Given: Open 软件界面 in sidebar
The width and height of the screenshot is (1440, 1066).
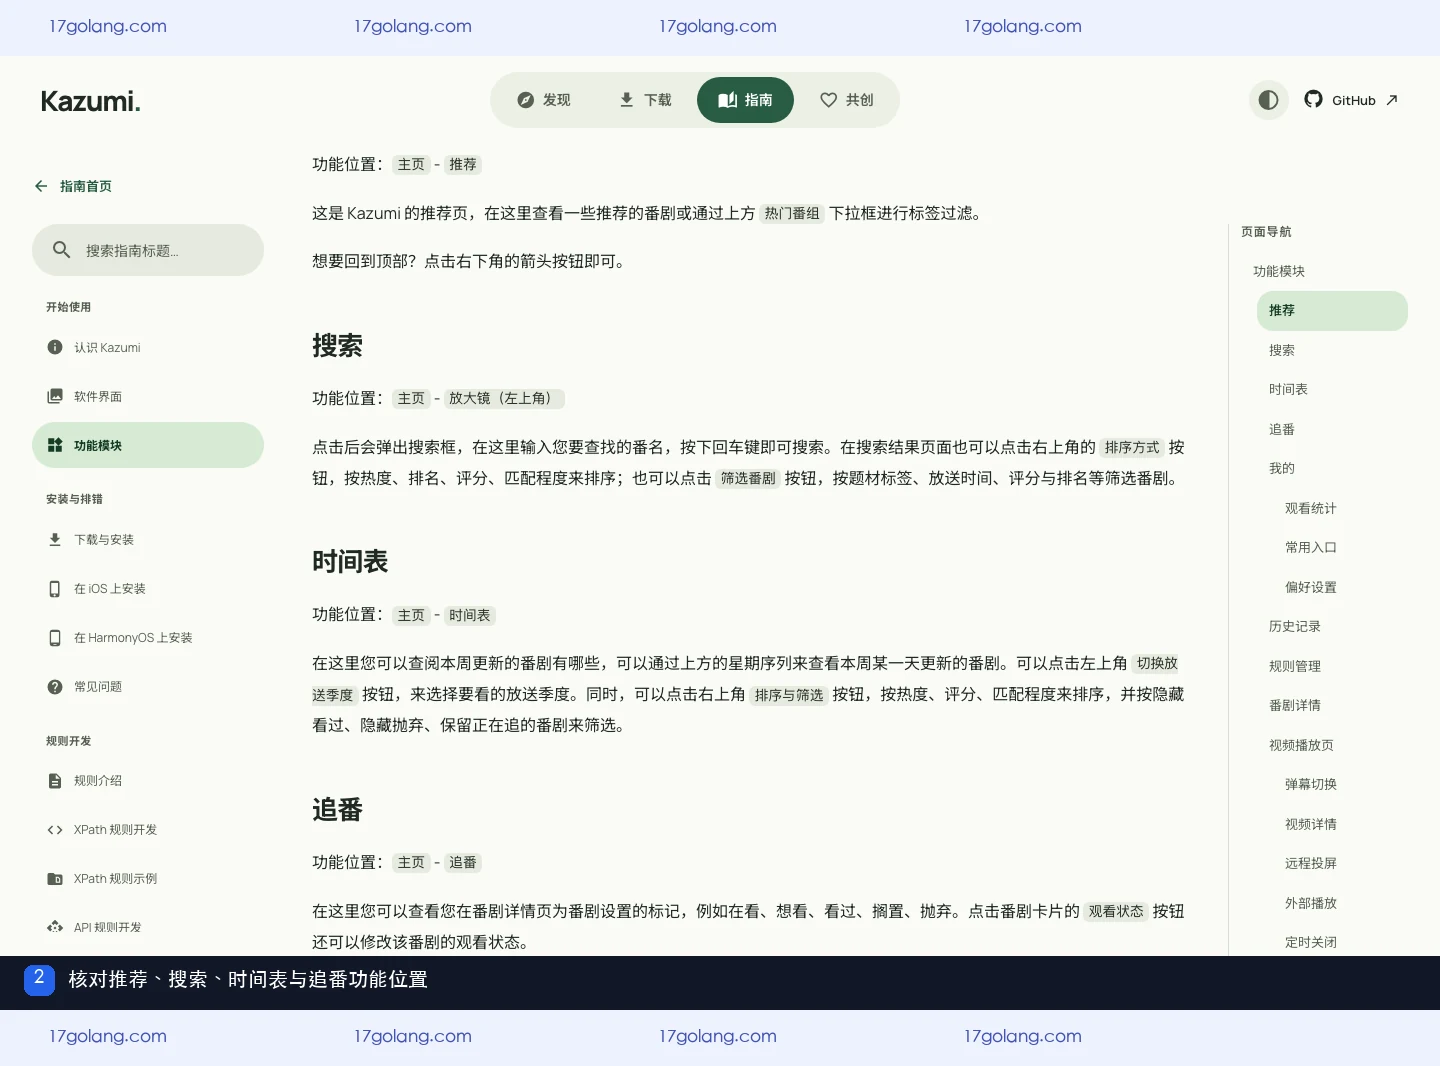Looking at the screenshot, I should (148, 396).
